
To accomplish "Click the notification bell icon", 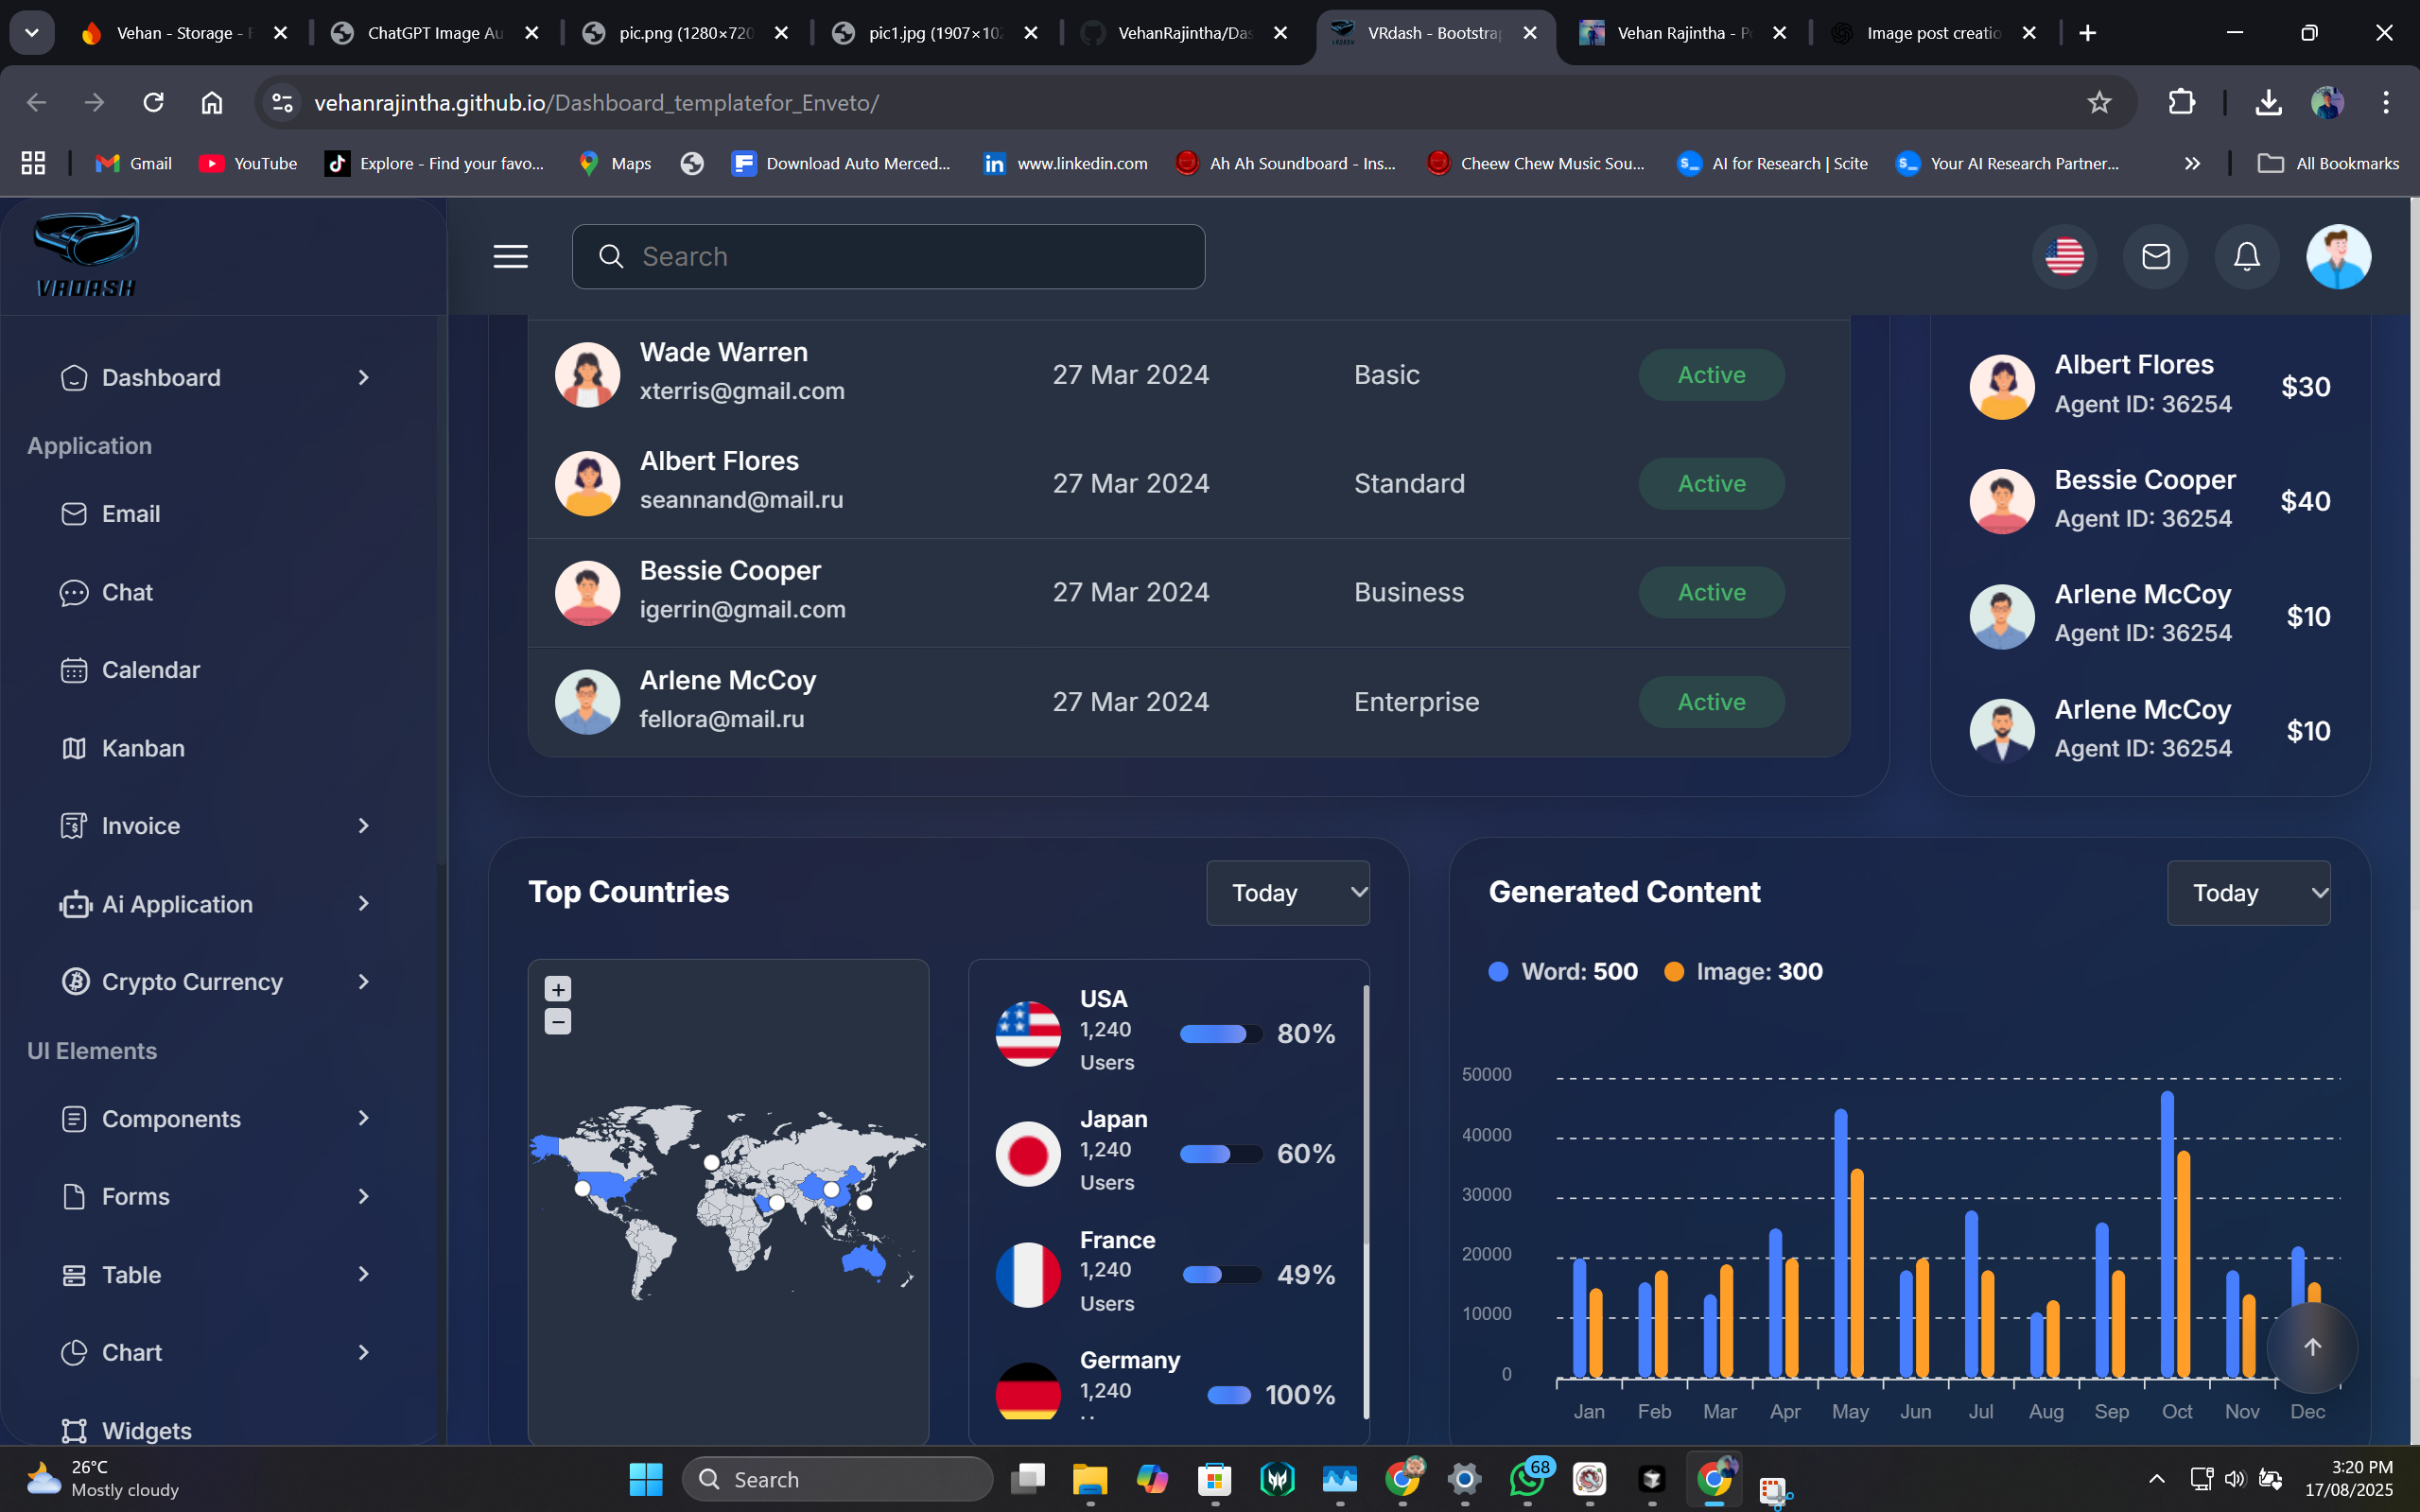I will coord(2246,256).
